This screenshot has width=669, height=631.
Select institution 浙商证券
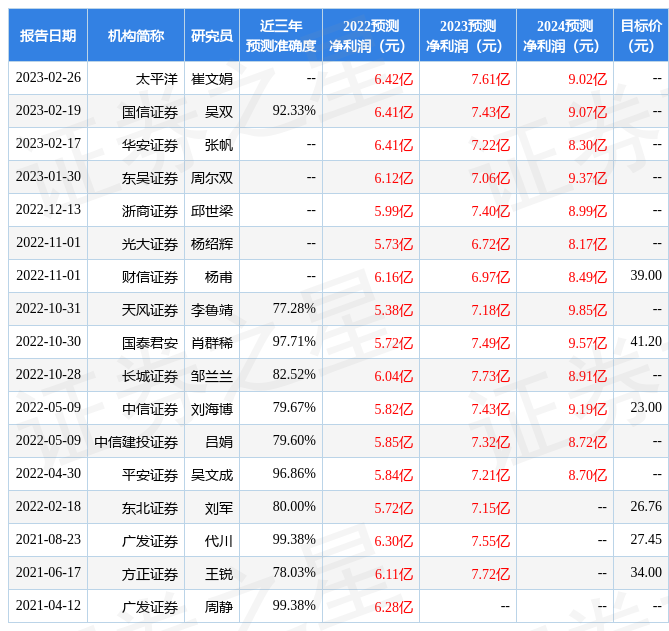[150, 211]
